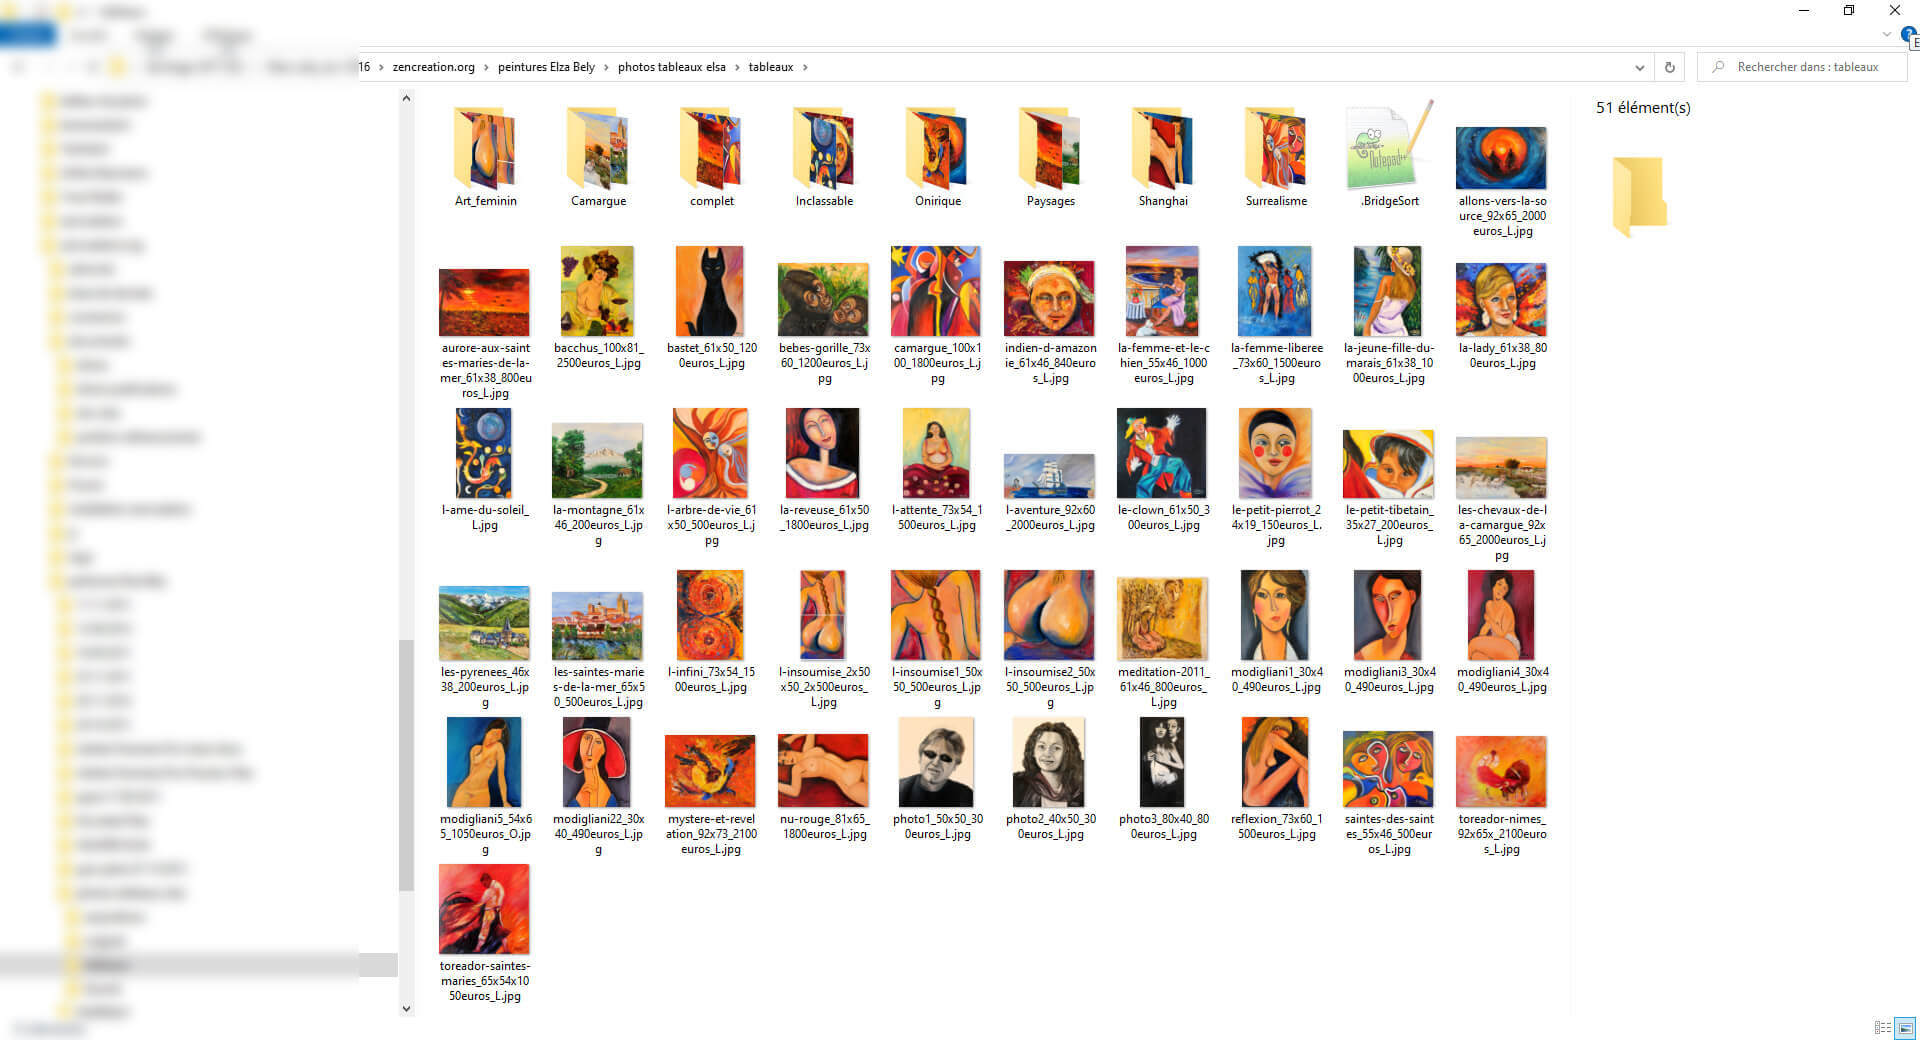Switch to large thumbnails view icon
This screenshot has height=1040, width=1920.
(1905, 1028)
